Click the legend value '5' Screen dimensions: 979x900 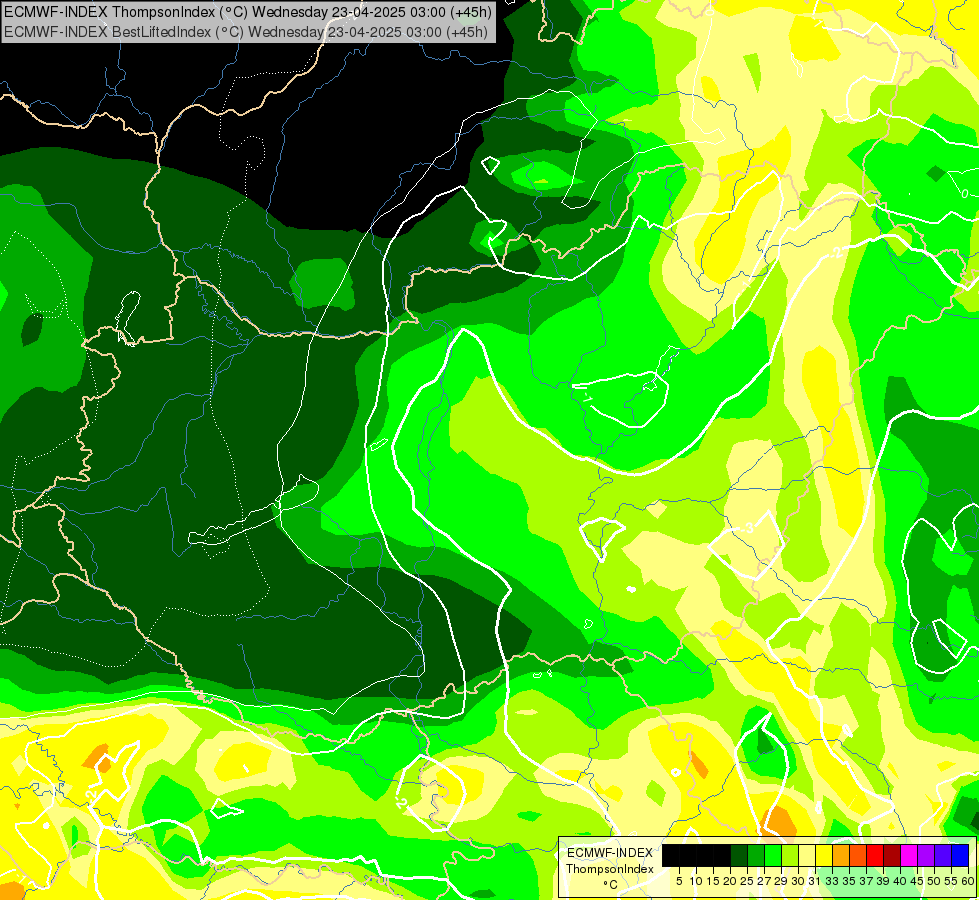pyautogui.click(x=679, y=881)
